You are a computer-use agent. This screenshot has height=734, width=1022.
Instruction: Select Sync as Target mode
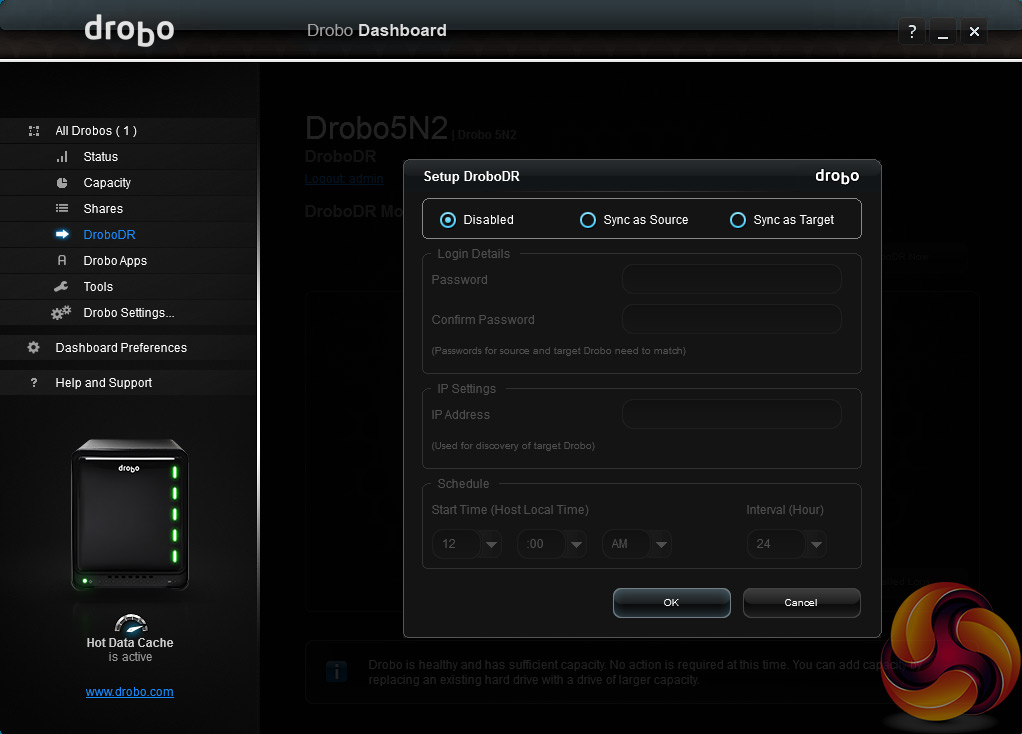(738, 220)
